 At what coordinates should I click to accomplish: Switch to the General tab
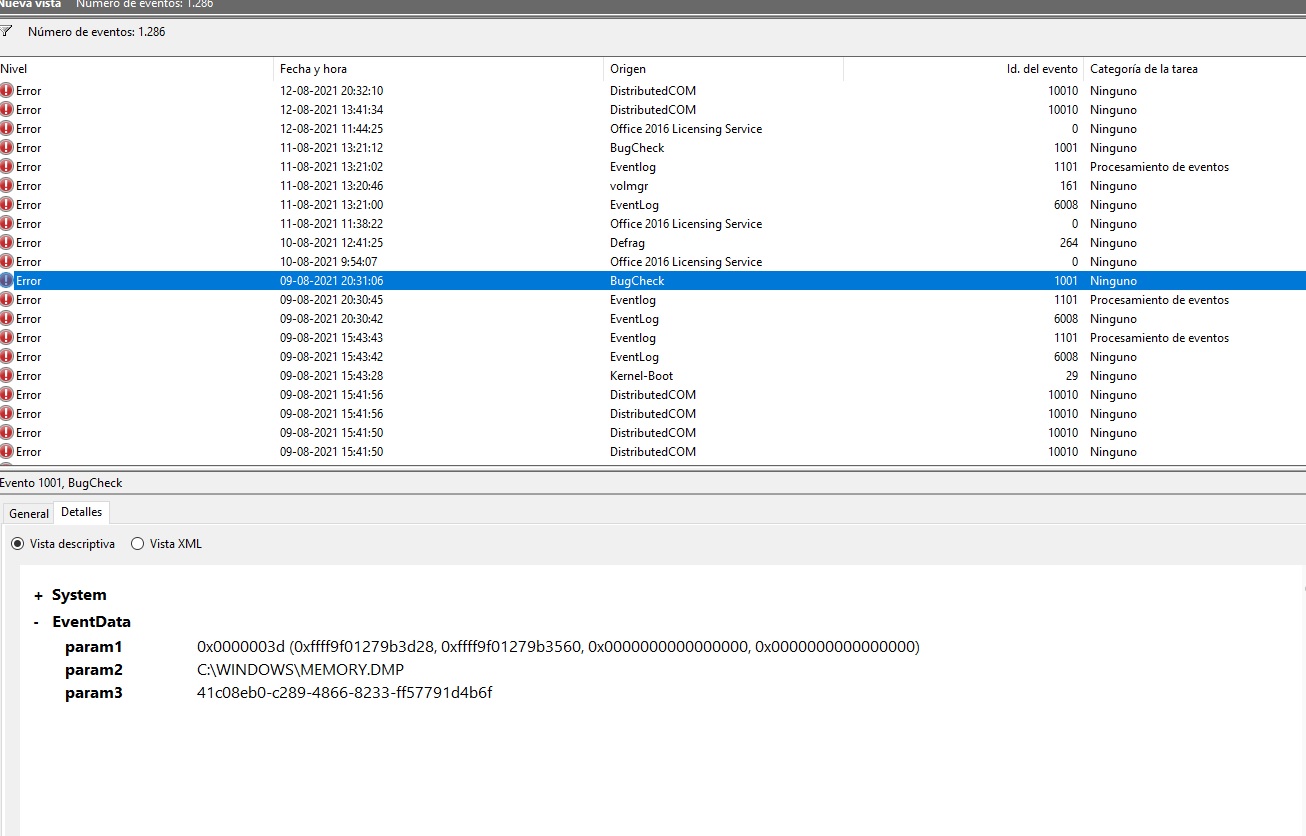tap(29, 513)
